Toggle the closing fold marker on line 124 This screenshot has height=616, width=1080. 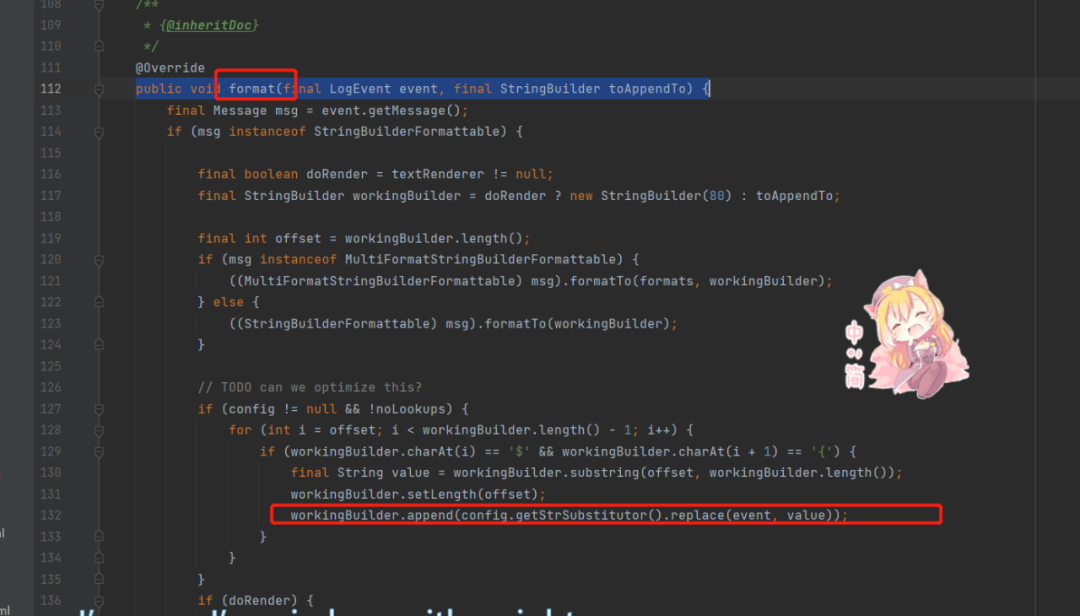tap(99, 345)
